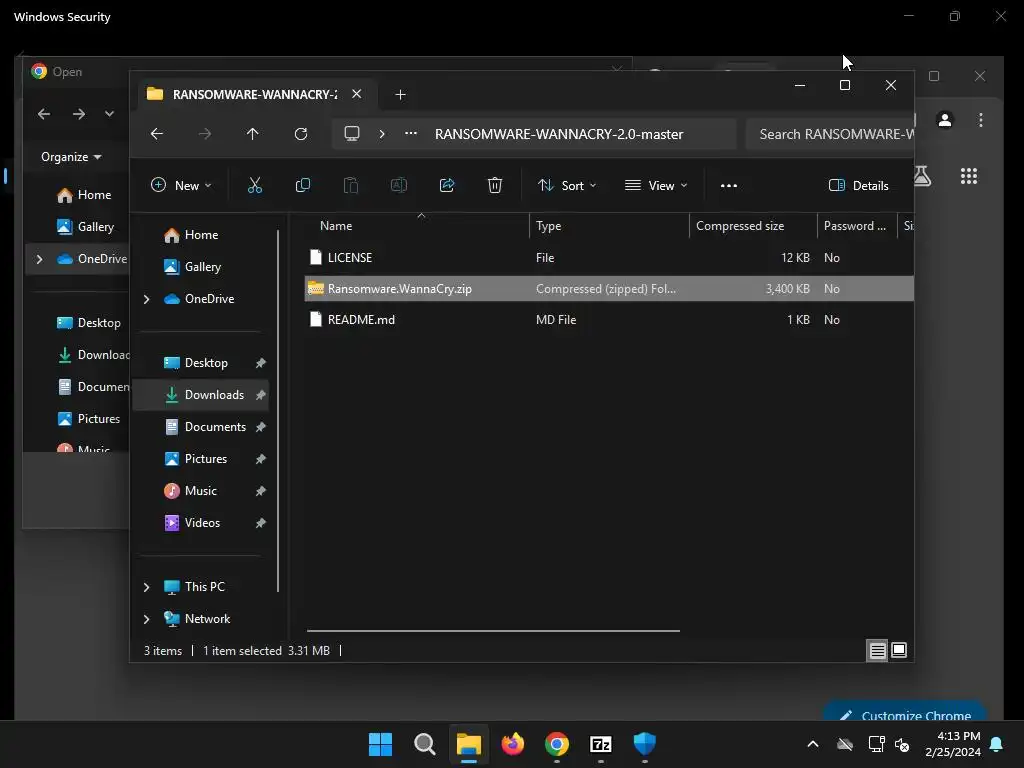Expand Network tree node
The width and height of the screenshot is (1024, 768).
(147, 619)
